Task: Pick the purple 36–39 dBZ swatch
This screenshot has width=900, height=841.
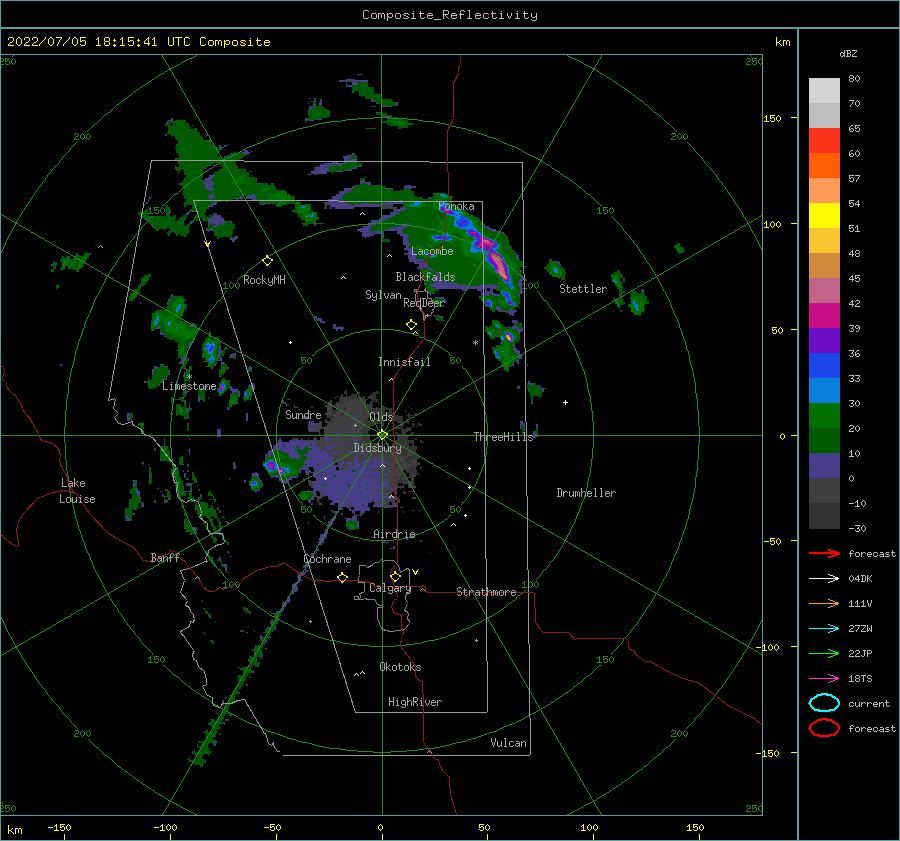Action: pos(824,340)
